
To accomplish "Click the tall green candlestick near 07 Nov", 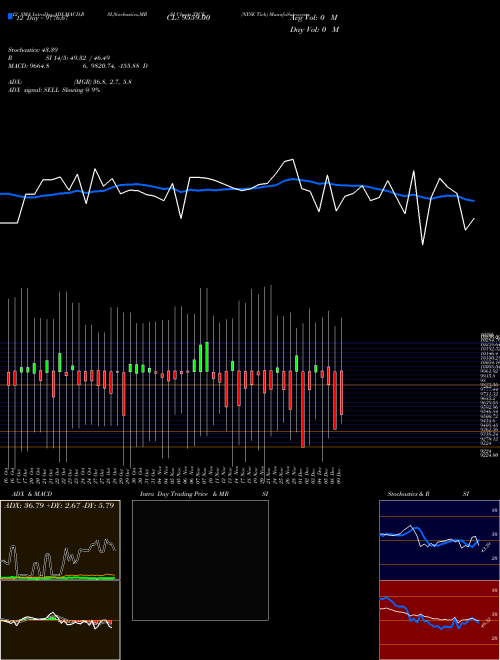I will [x=207, y=357].
